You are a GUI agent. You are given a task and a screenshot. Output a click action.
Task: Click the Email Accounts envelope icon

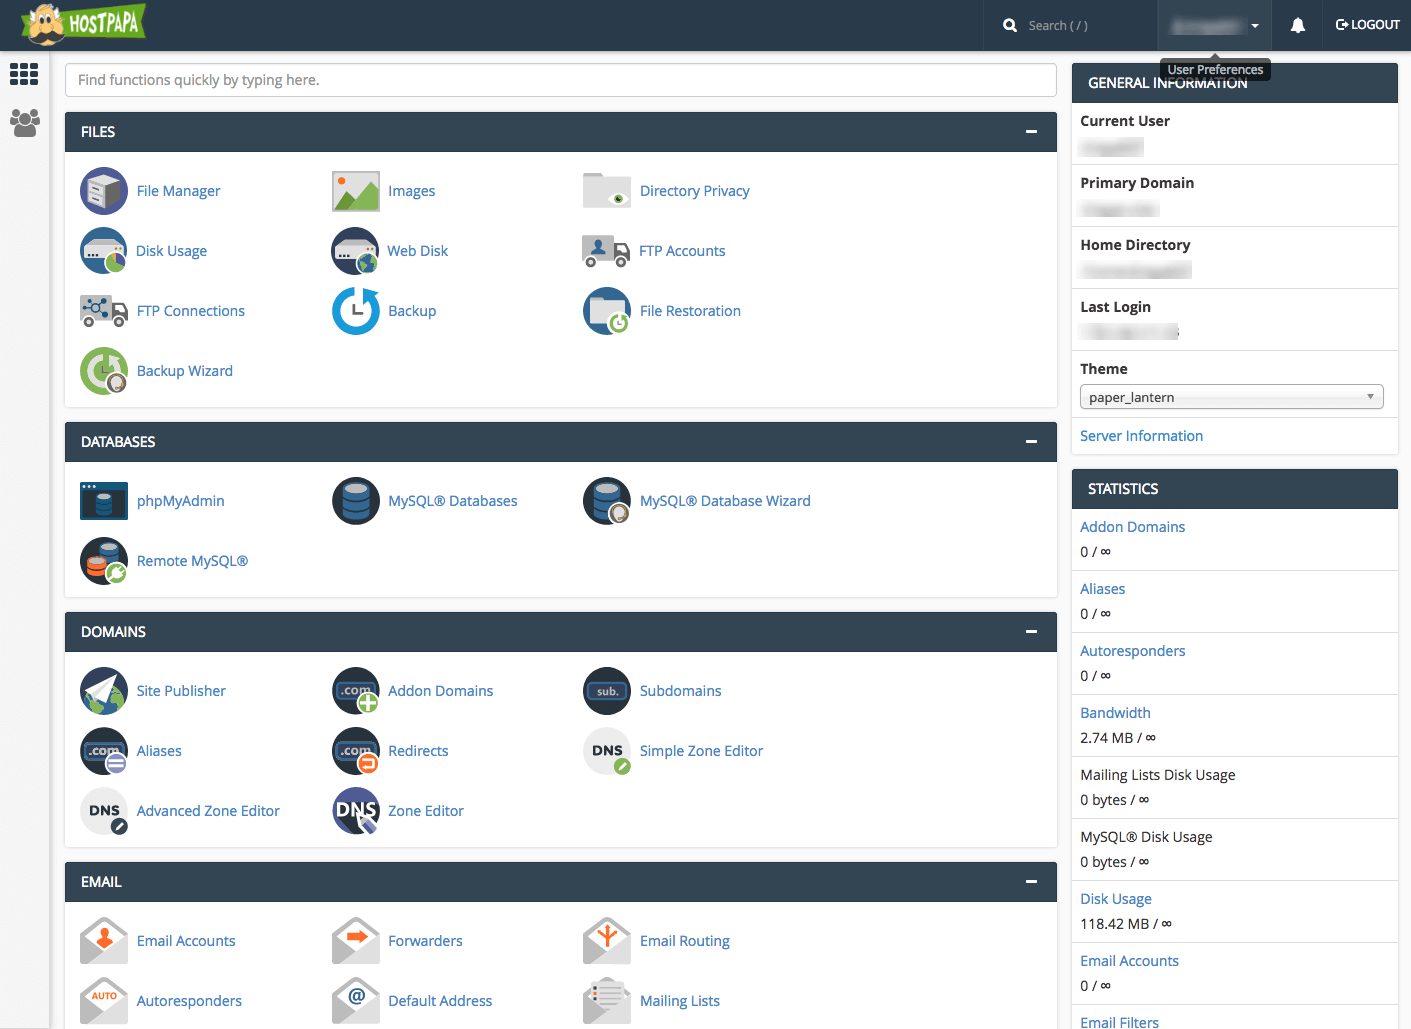(104, 941)
